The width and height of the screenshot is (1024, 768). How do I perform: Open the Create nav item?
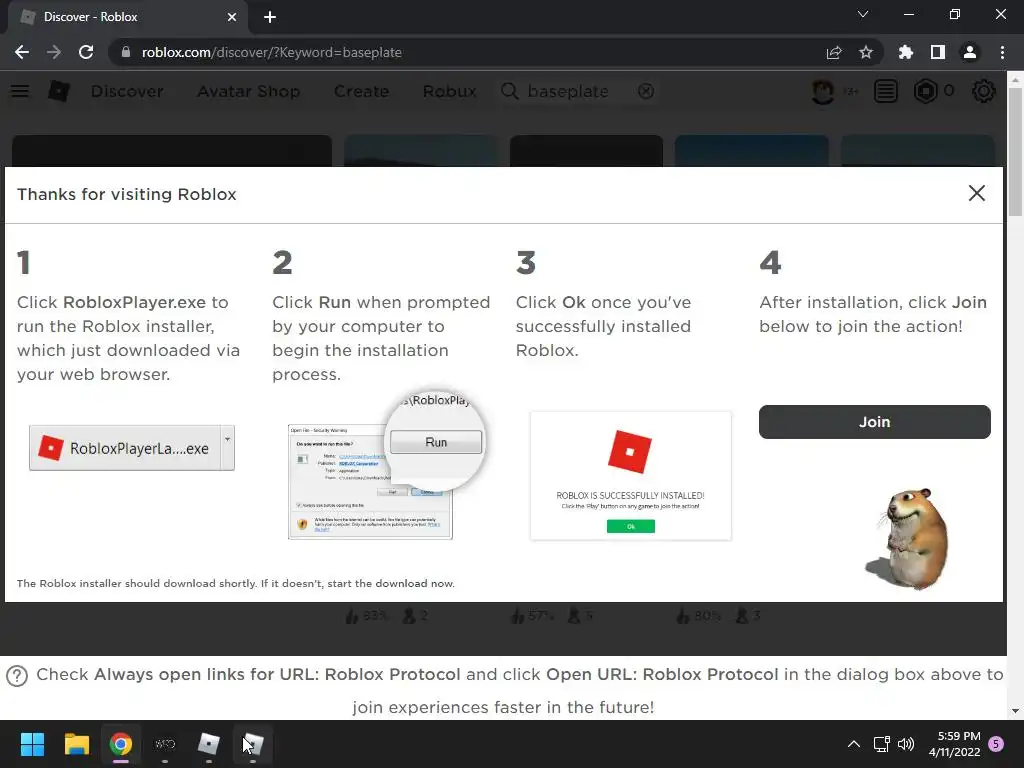click(361, 91)
